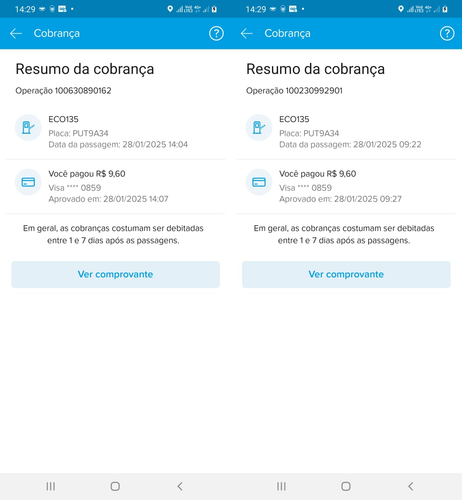Screen dimensions: 462x500
Task: Tap passage date 28/01/2025 09:22
Action: coord(387,144)
